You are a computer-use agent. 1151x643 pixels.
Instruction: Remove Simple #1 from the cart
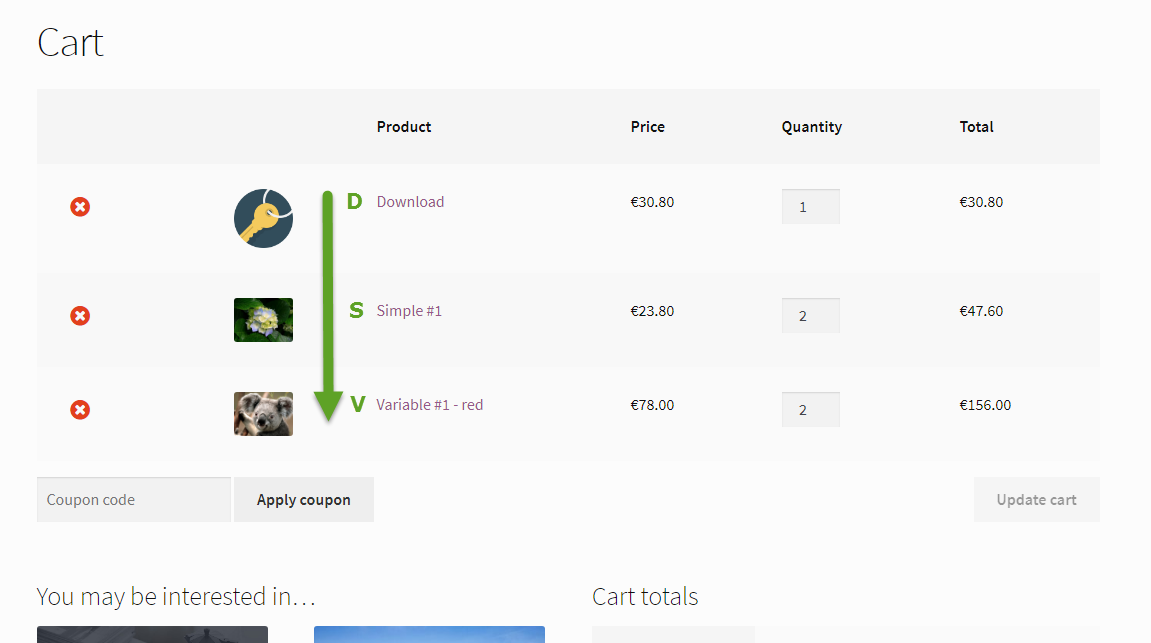click(80, 316)
